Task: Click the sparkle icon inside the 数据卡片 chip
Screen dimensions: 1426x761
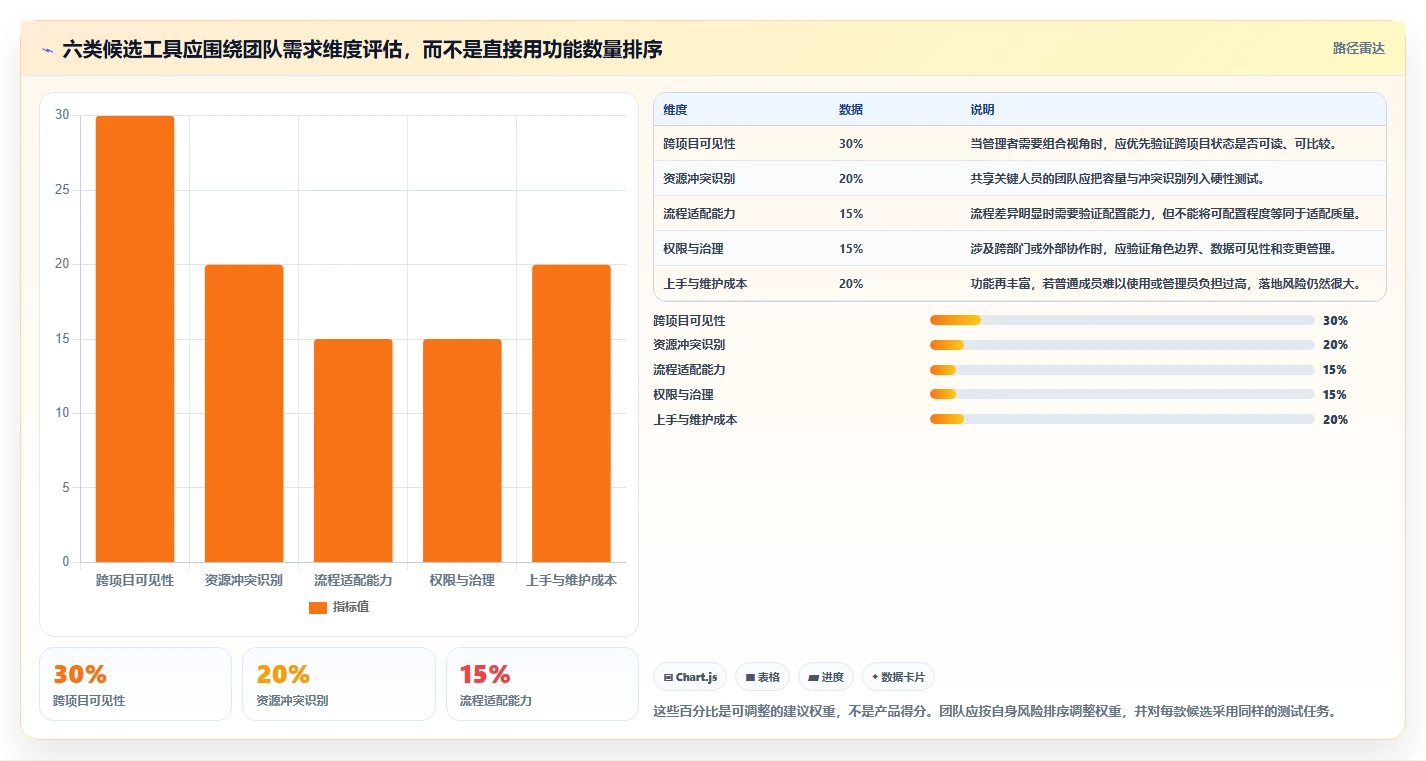Action: tap(875, 677)
